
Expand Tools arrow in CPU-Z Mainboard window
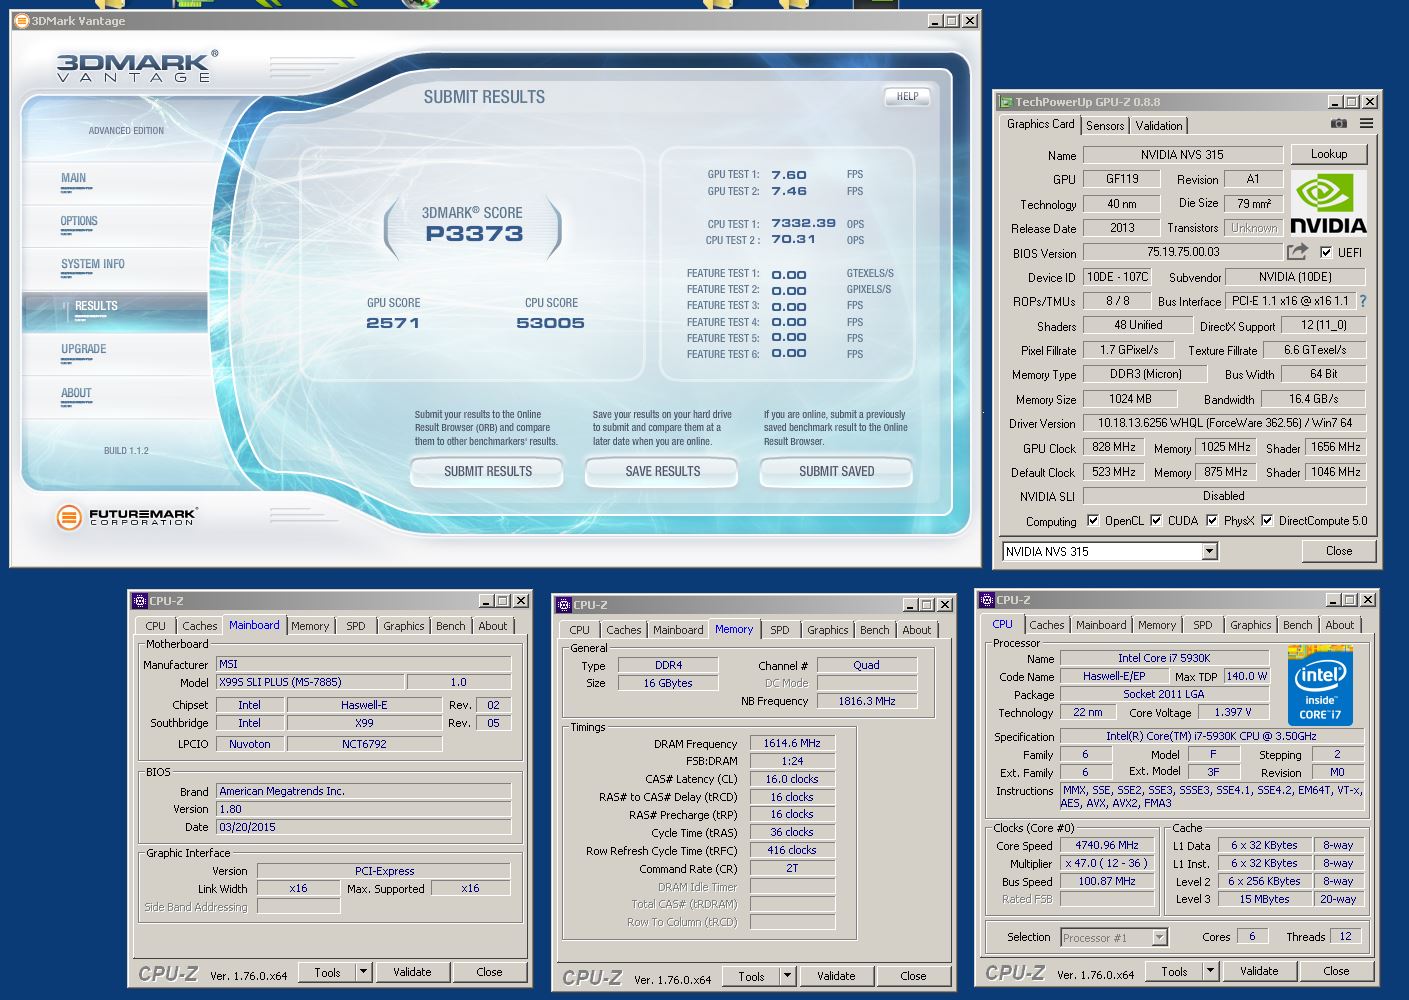click(363, 972)
